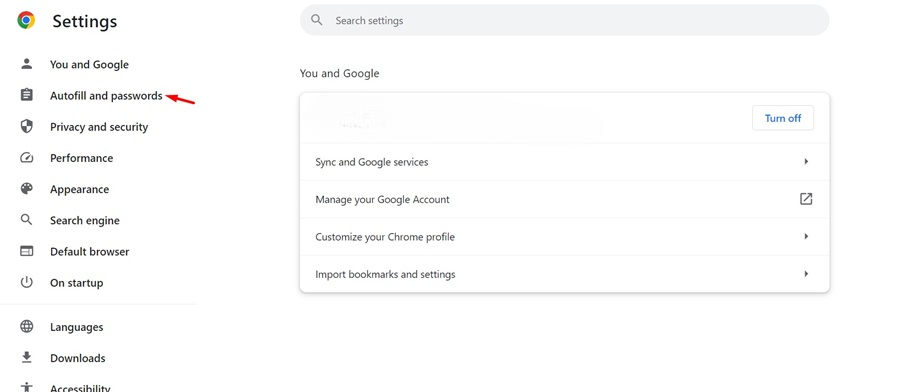Image resolution: width=900 pixels, height=392 pixels.
Task: Open Sync and Google services row
Action: (564, 162)
